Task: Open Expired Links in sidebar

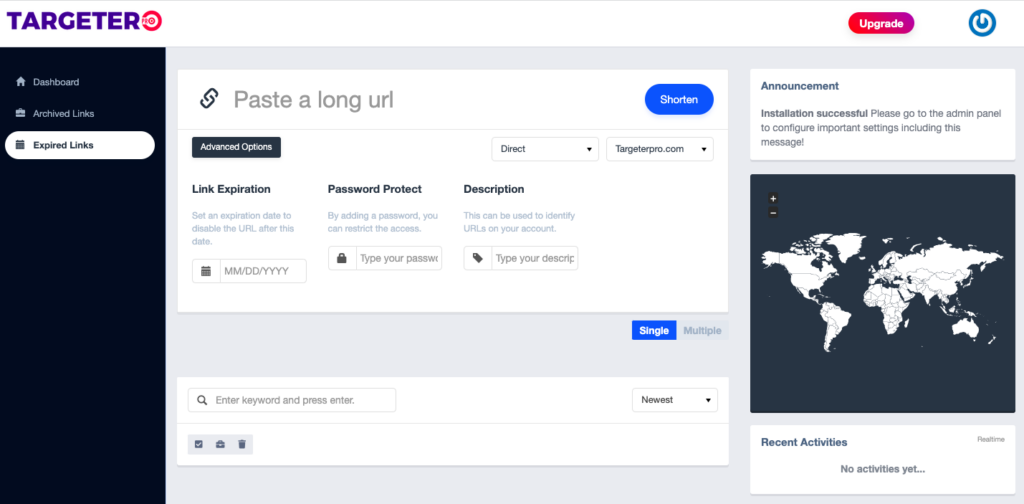Action: click(x=80, y=145)
